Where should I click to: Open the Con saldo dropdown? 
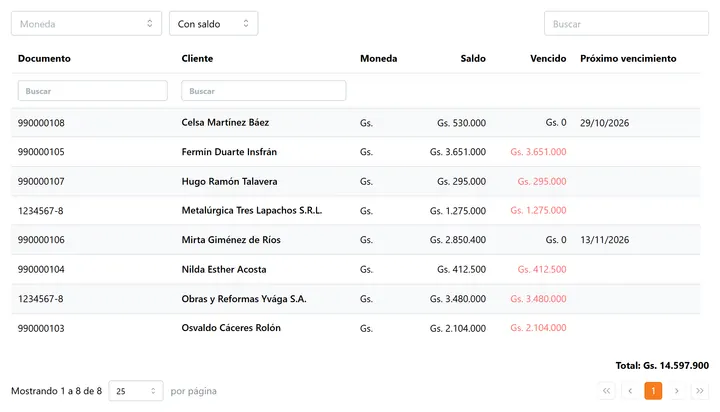click(x=214, y=23)
